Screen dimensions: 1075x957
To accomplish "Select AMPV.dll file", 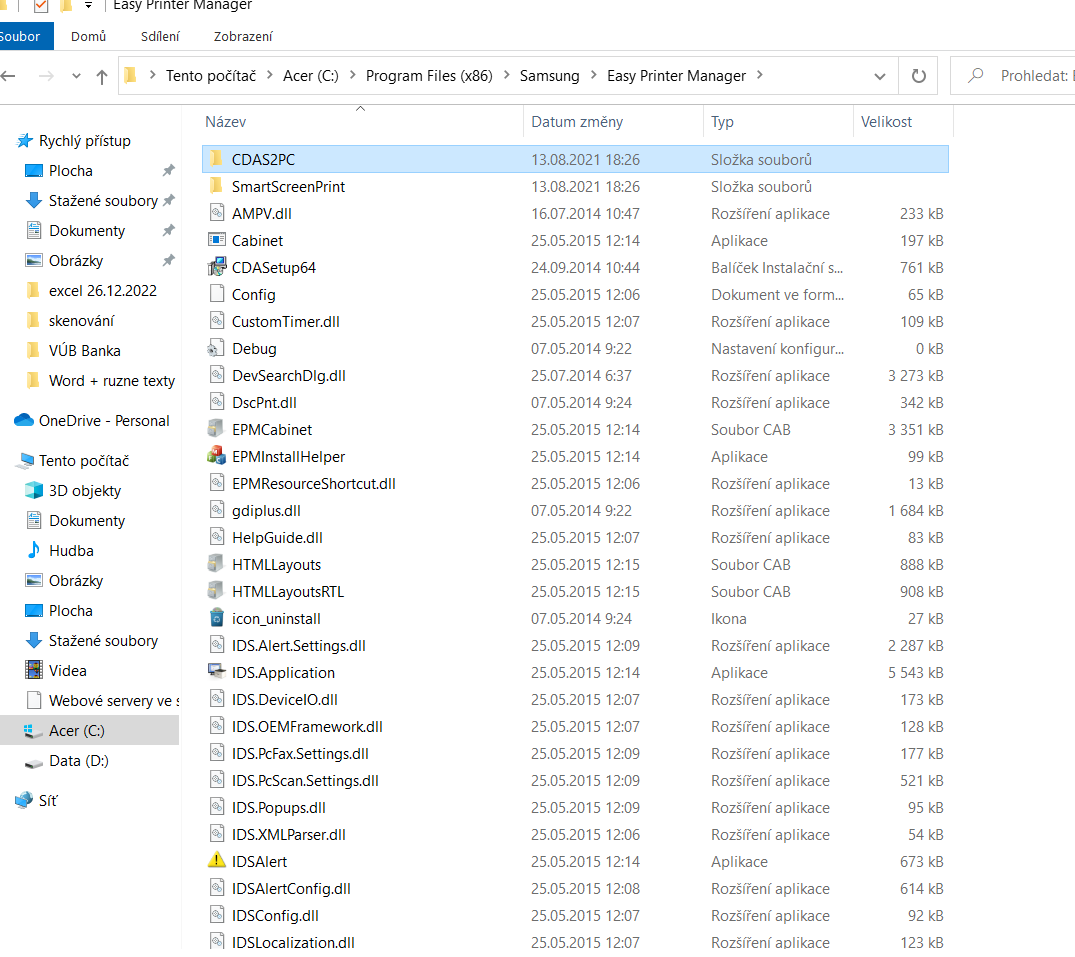I will pos(262,214).
